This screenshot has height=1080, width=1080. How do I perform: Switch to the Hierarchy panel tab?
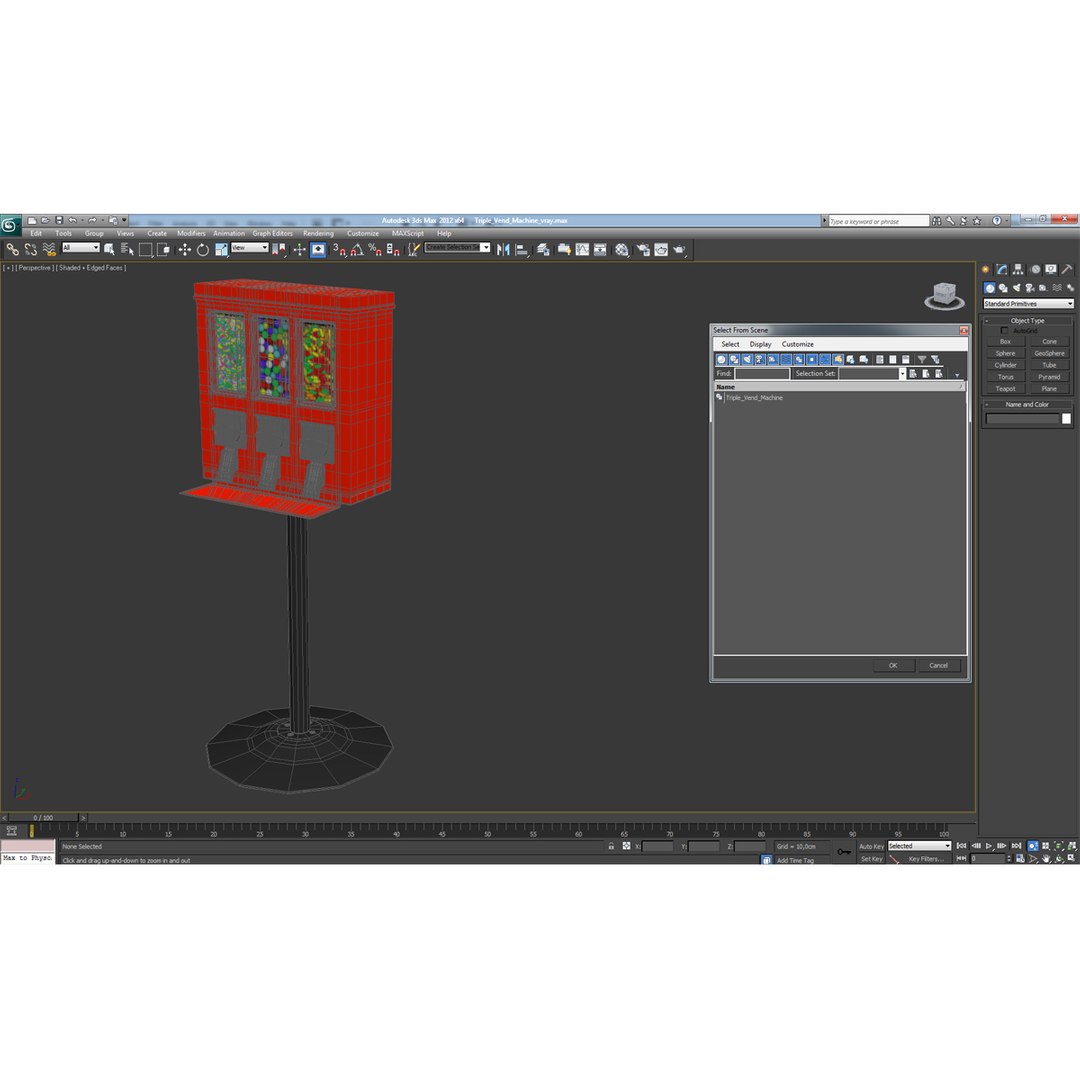tap(1018, 269)
